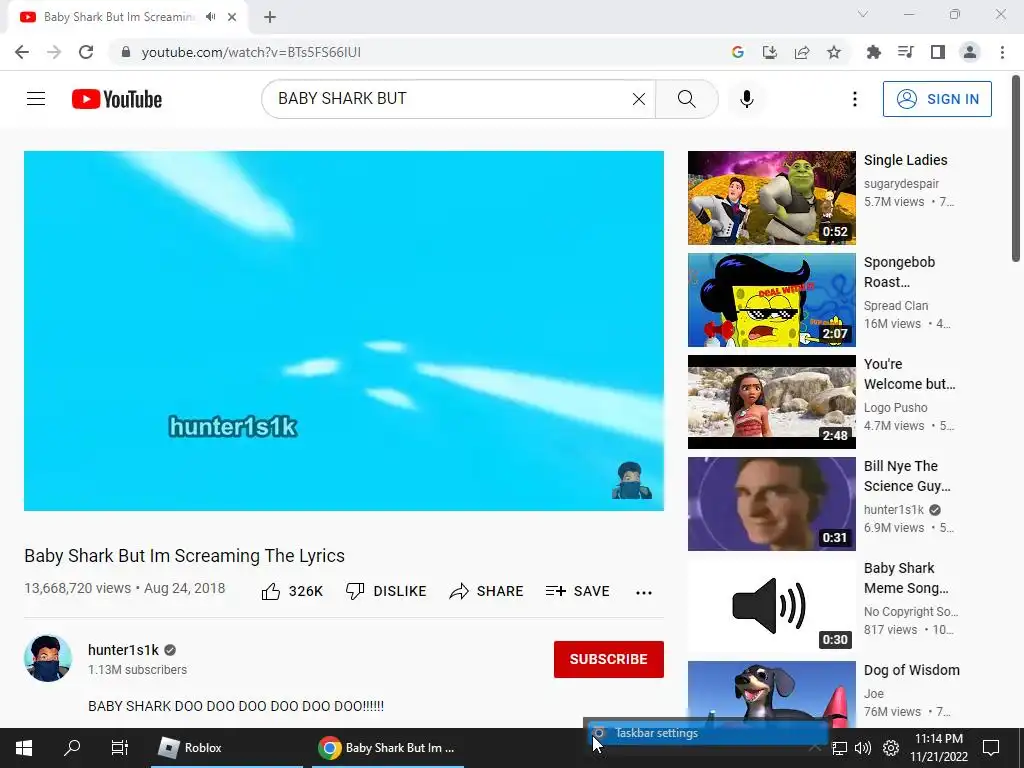Open the network tray icon
This screenshot has height=768, width=1024.
click(839, 748)
